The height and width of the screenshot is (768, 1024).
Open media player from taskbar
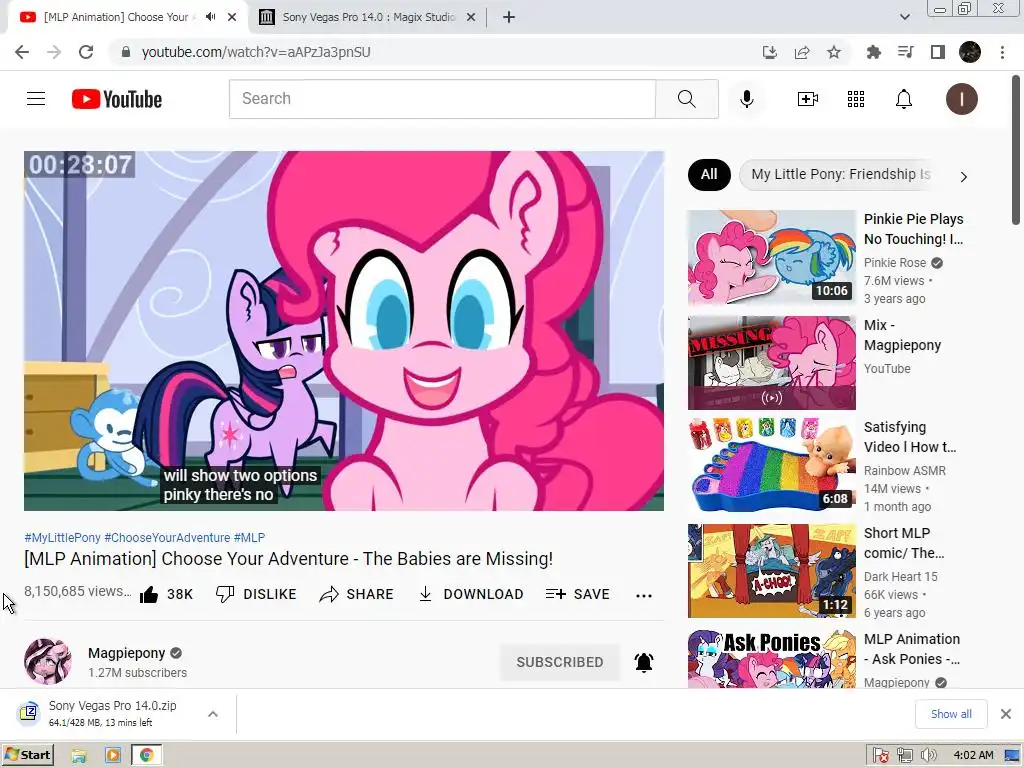113,756
